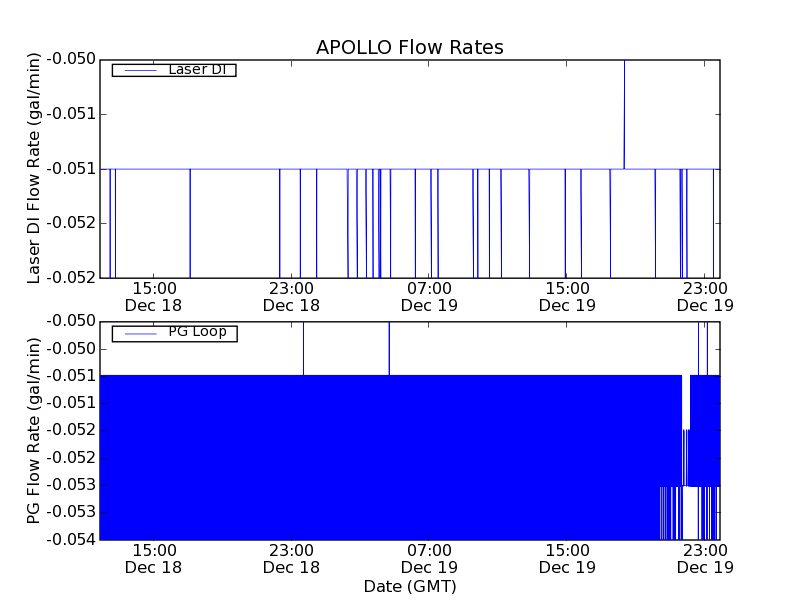Click the blue upward spike in PG Loop plot
This screenshot has height=600, width=800.
389,347
